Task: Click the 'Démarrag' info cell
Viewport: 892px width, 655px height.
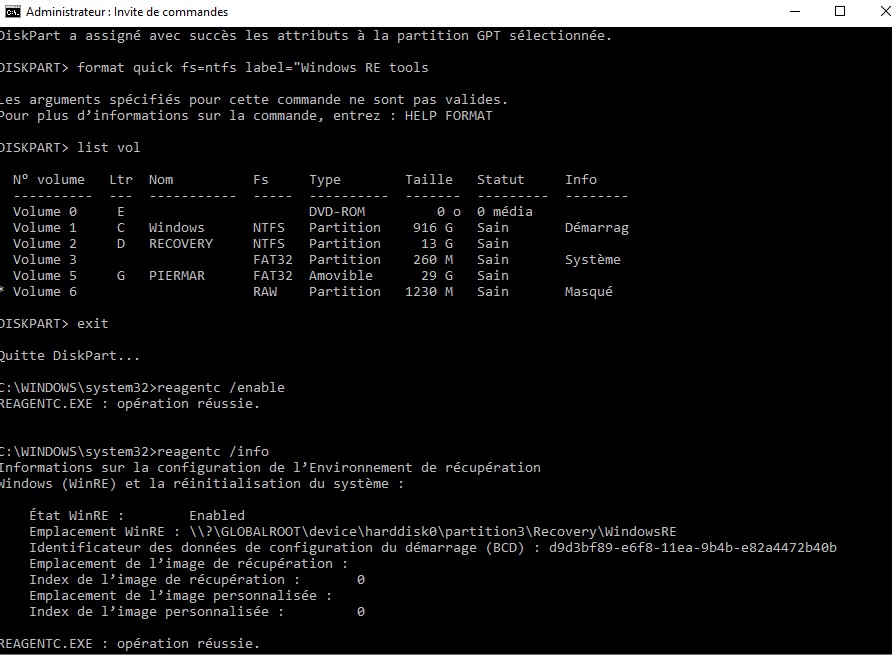Action: tap(597, 228)
